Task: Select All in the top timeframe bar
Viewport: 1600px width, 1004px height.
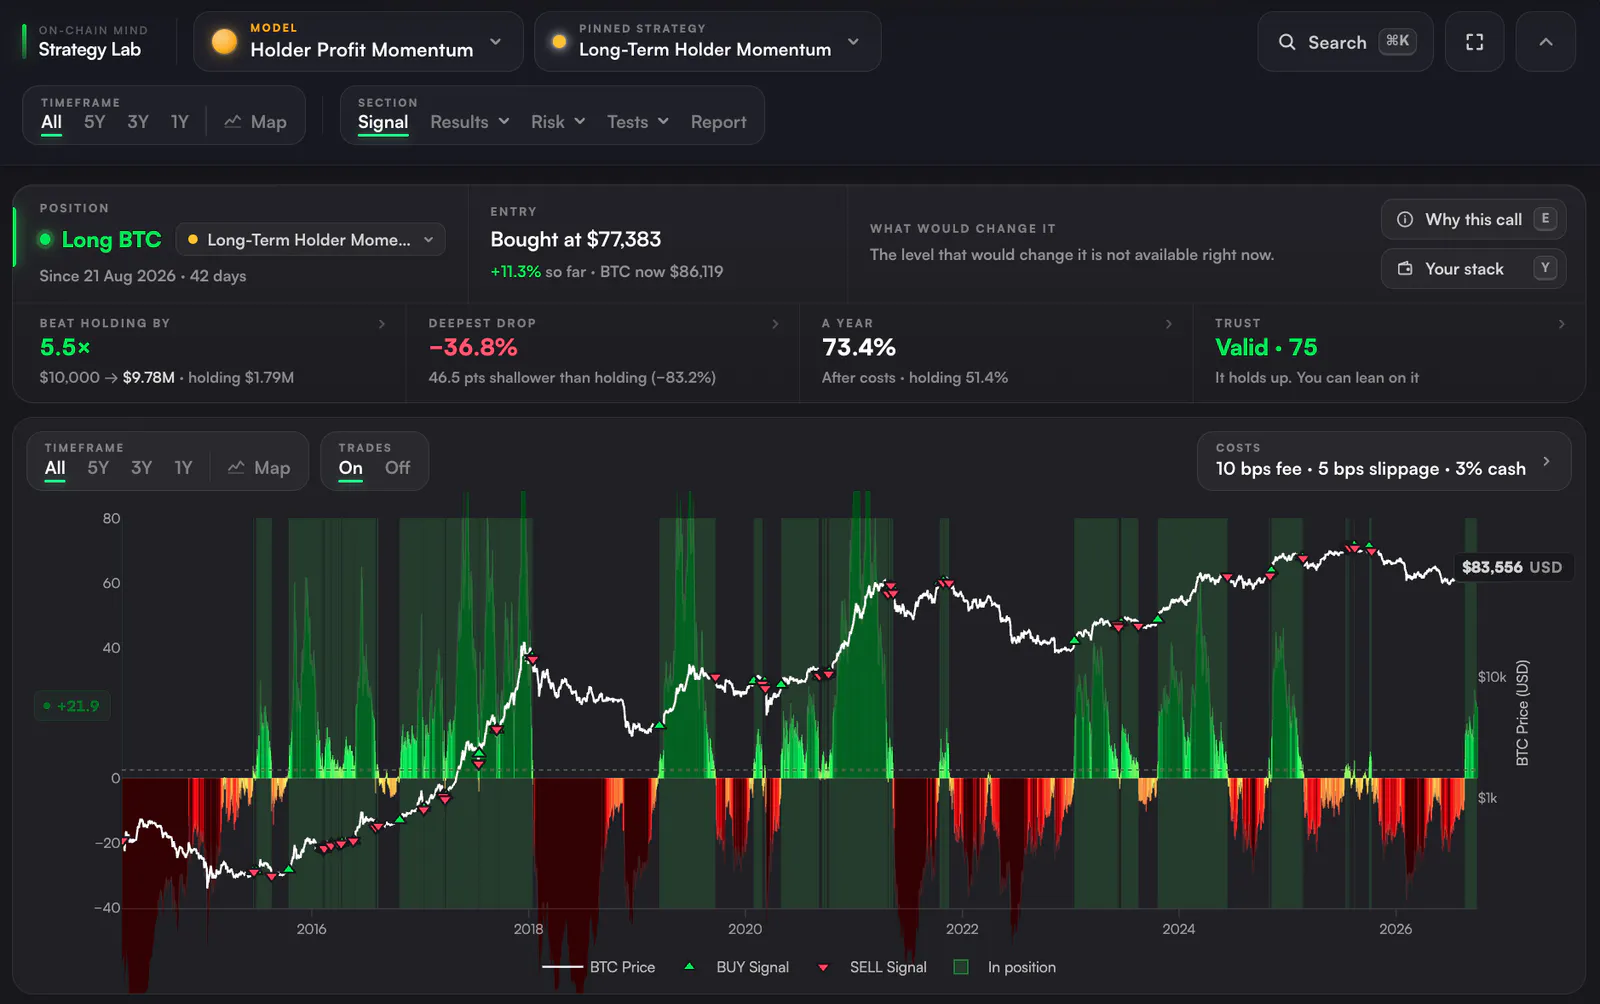Action: coord(51,122)
